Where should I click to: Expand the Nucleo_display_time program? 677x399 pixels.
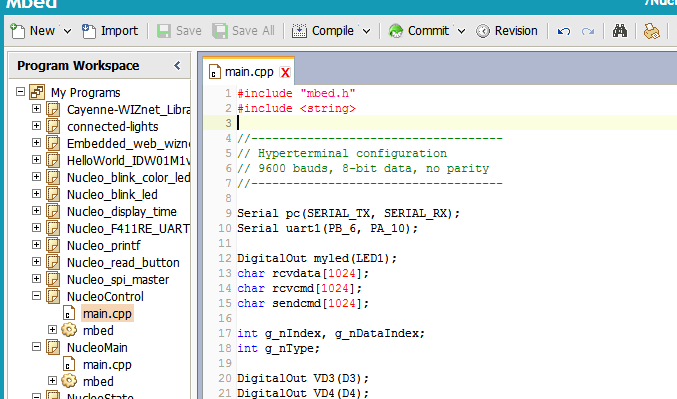37,211
